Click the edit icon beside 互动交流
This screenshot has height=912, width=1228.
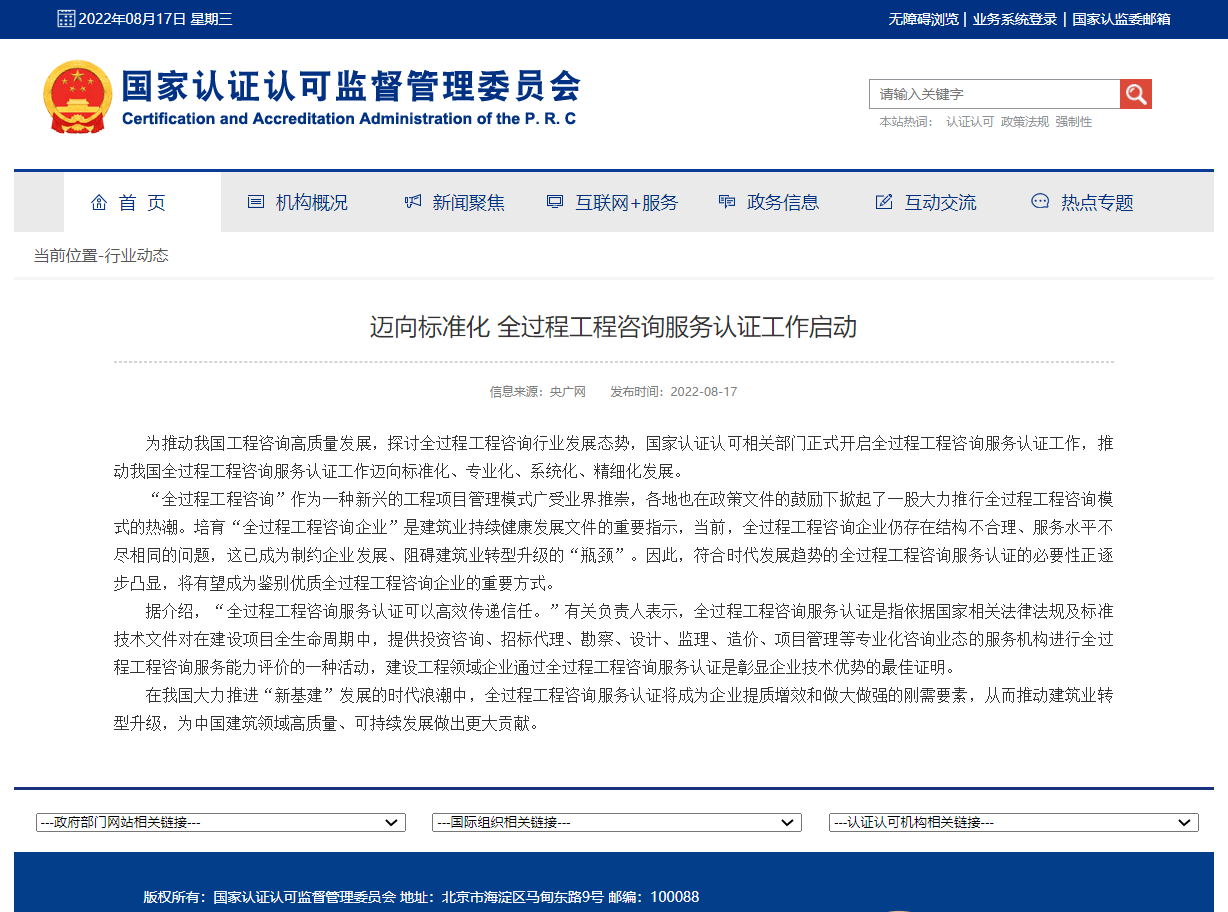pos(884,202)
